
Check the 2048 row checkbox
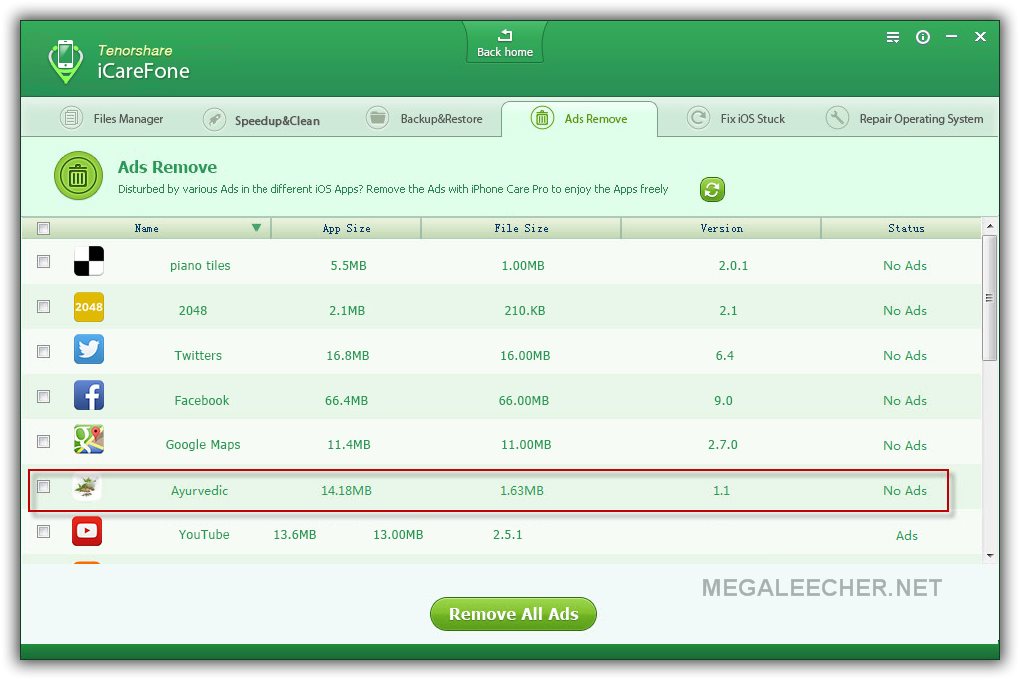[44, 306]
